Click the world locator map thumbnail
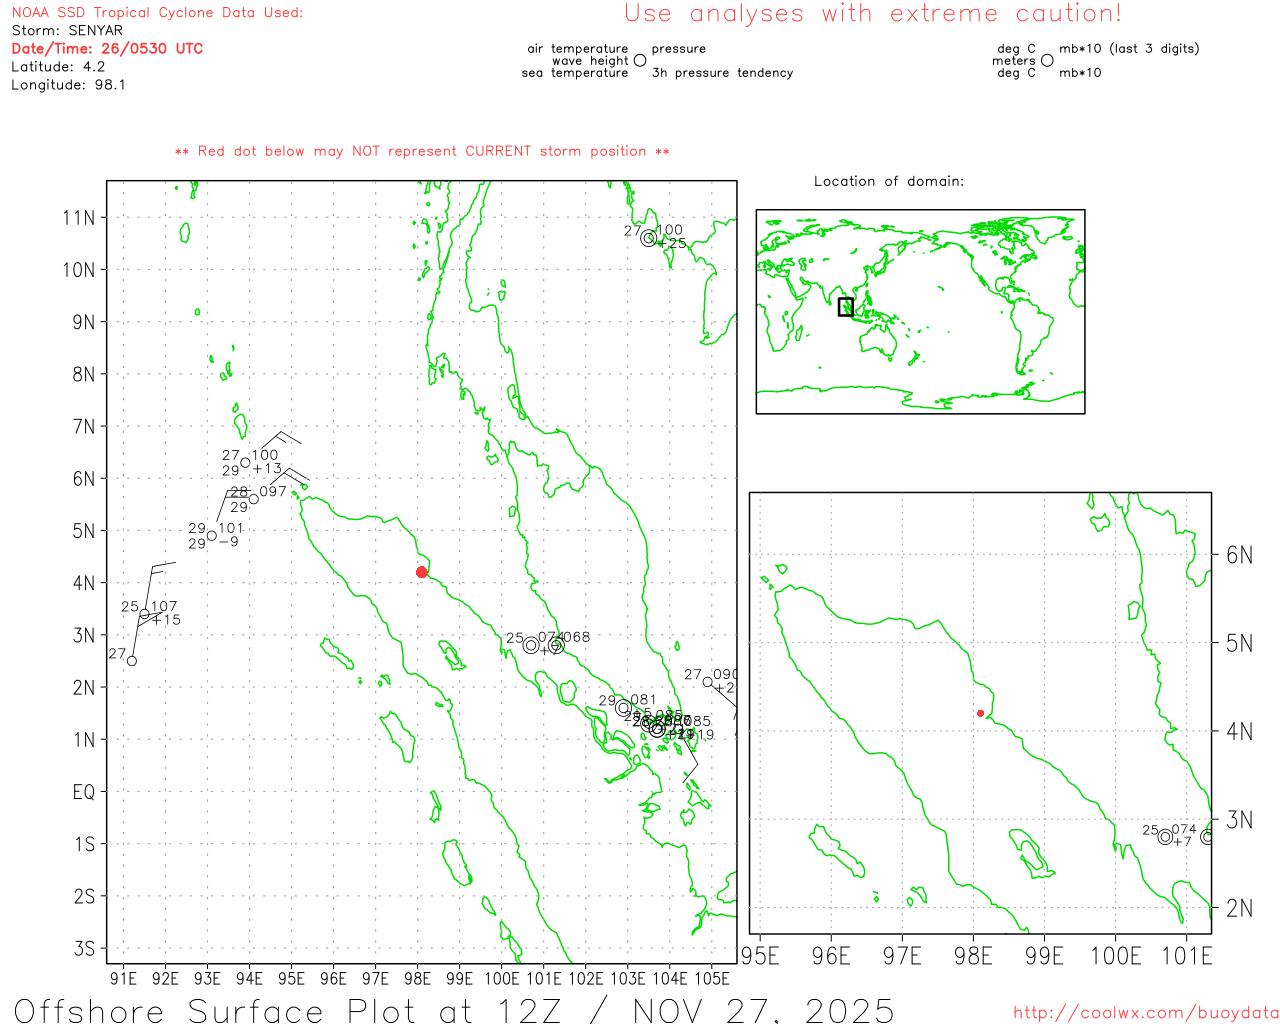 920,312
